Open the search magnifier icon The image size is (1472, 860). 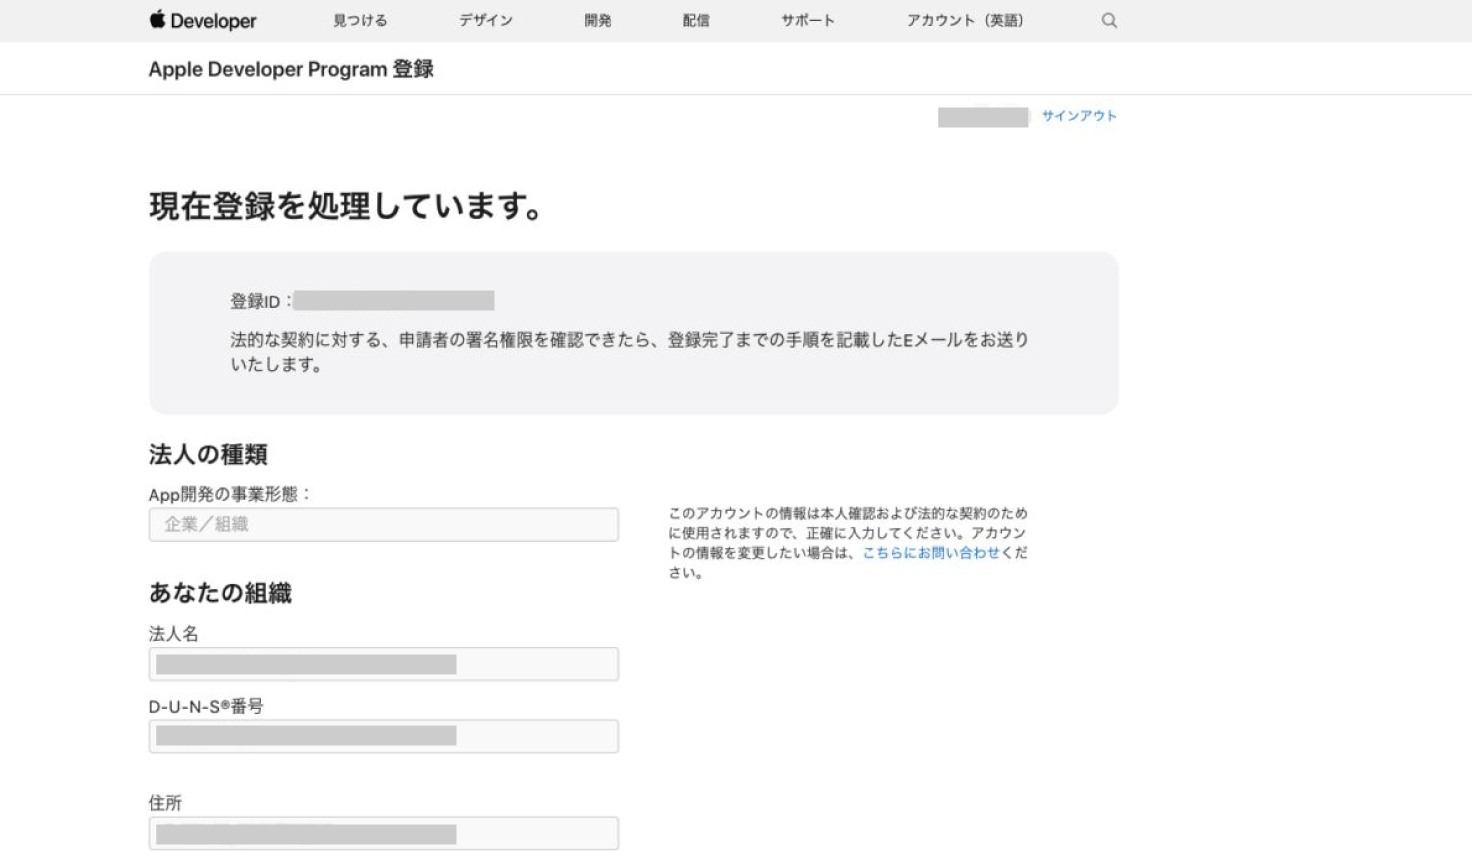coord(1109,20)
